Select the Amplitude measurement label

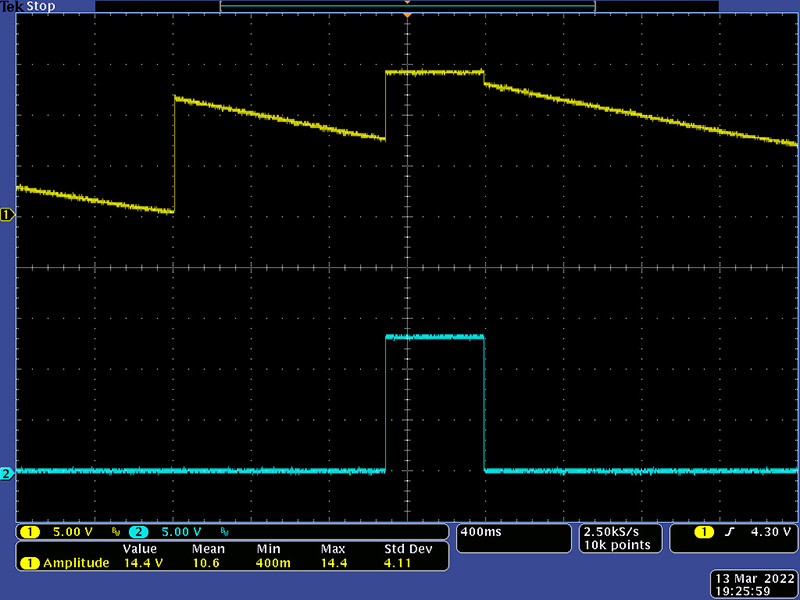76,563
